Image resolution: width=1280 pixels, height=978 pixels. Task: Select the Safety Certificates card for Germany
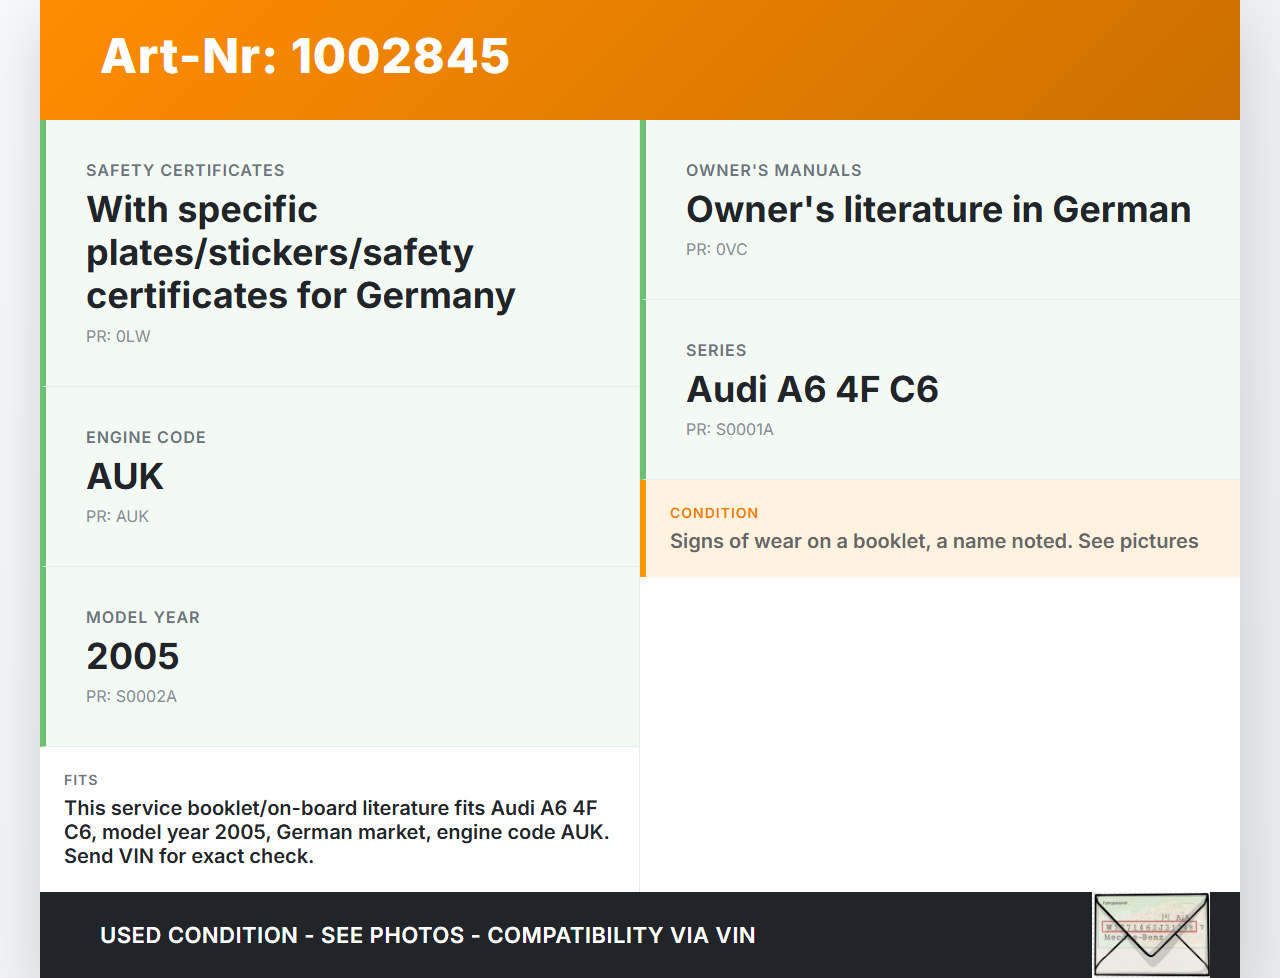340,253
